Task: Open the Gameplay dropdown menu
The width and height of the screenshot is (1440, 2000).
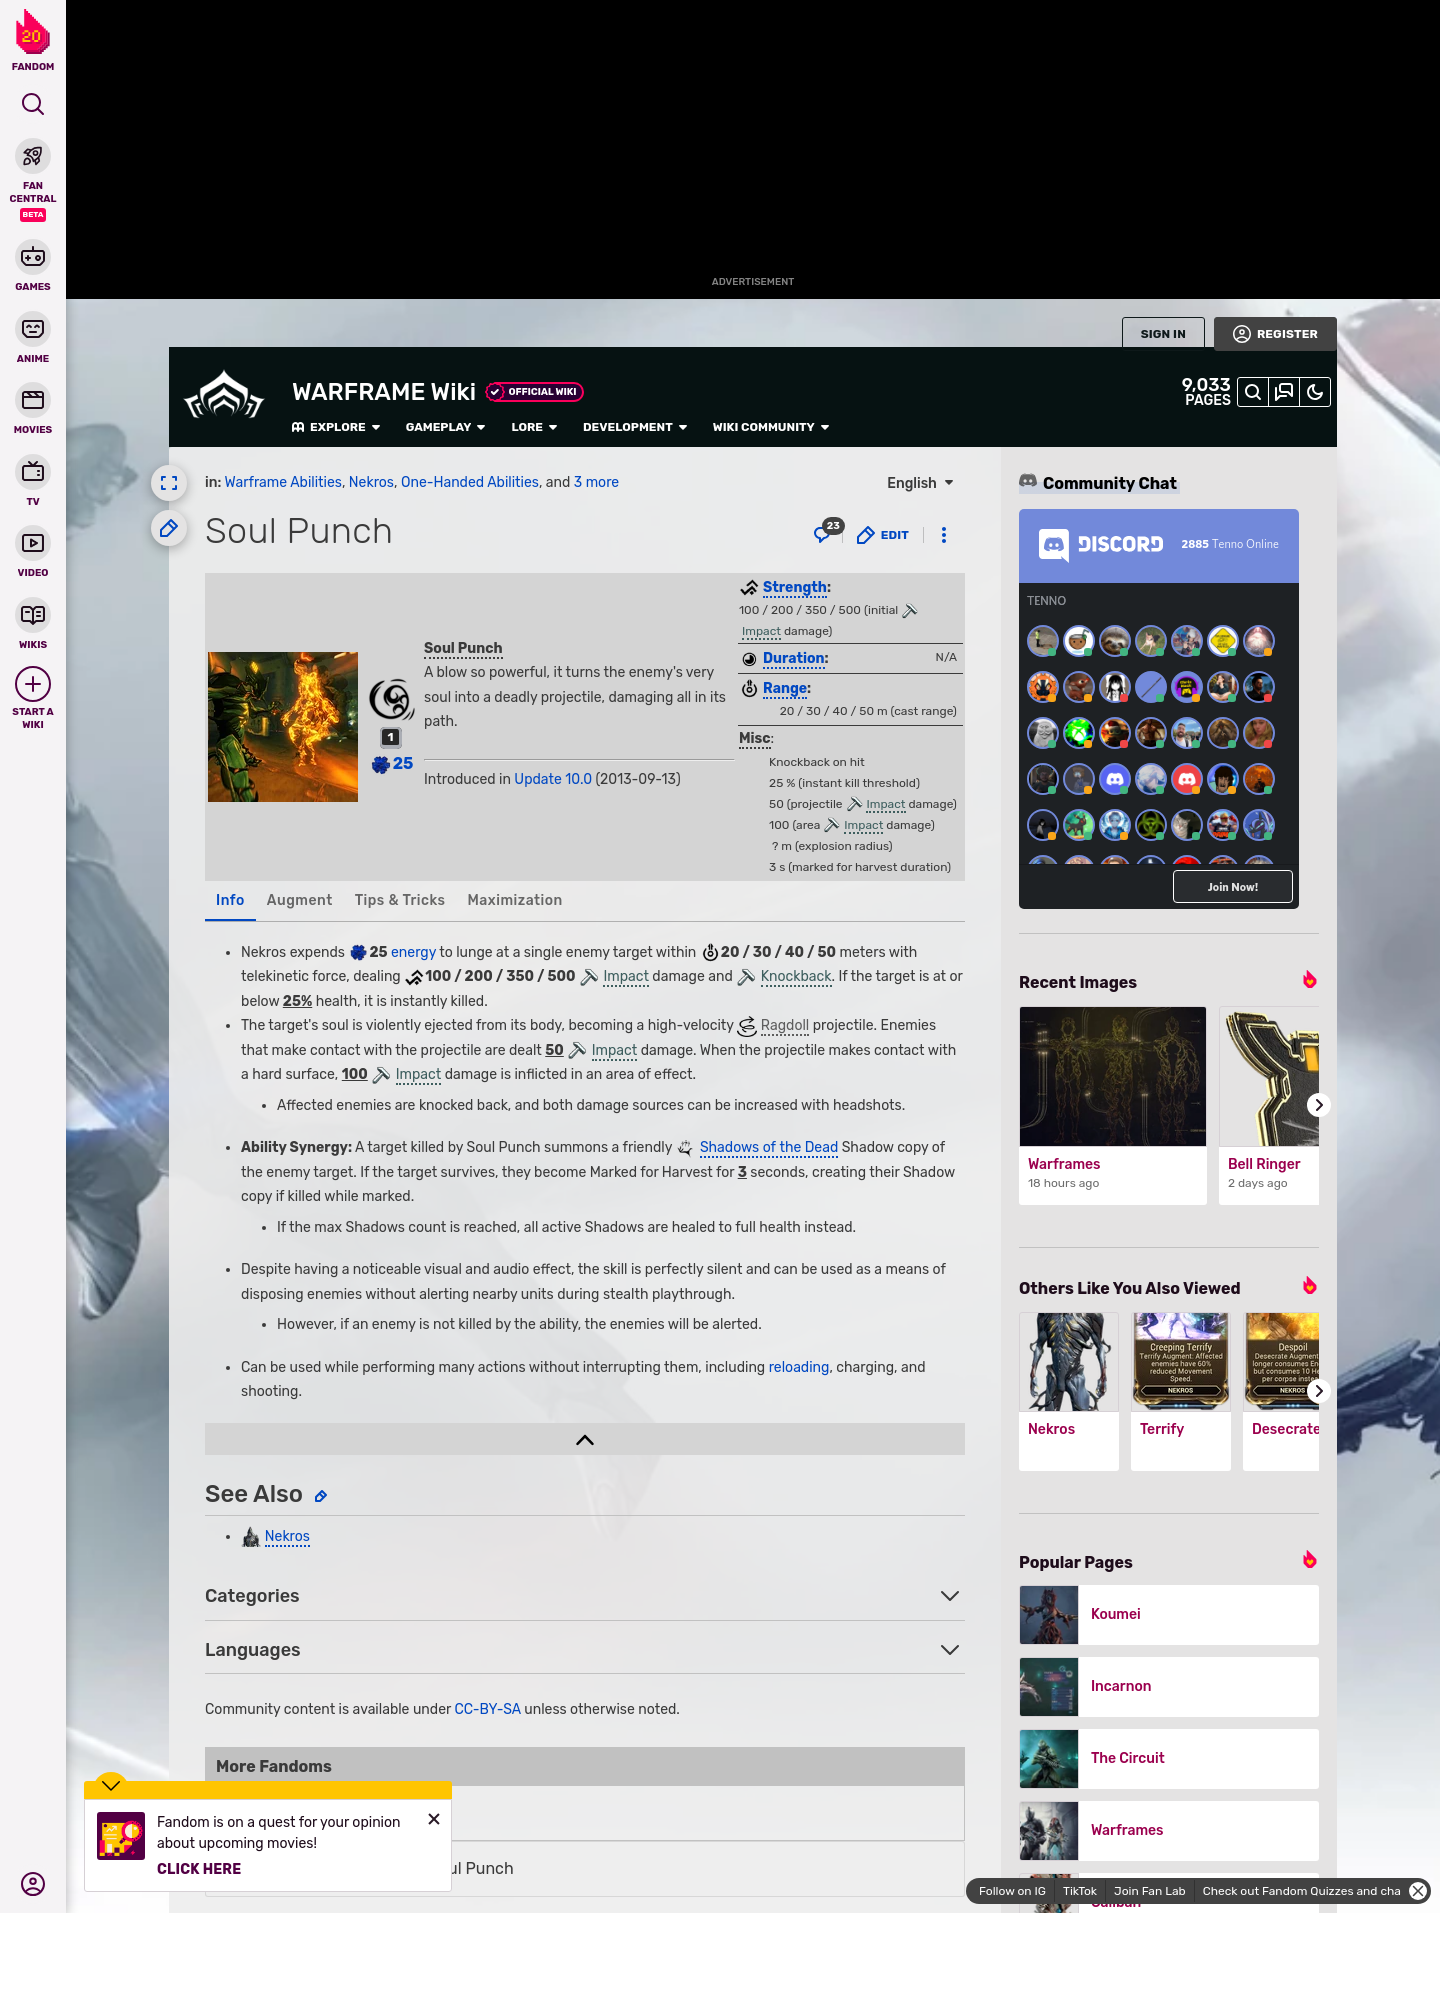Action: [x=445, y=427]
